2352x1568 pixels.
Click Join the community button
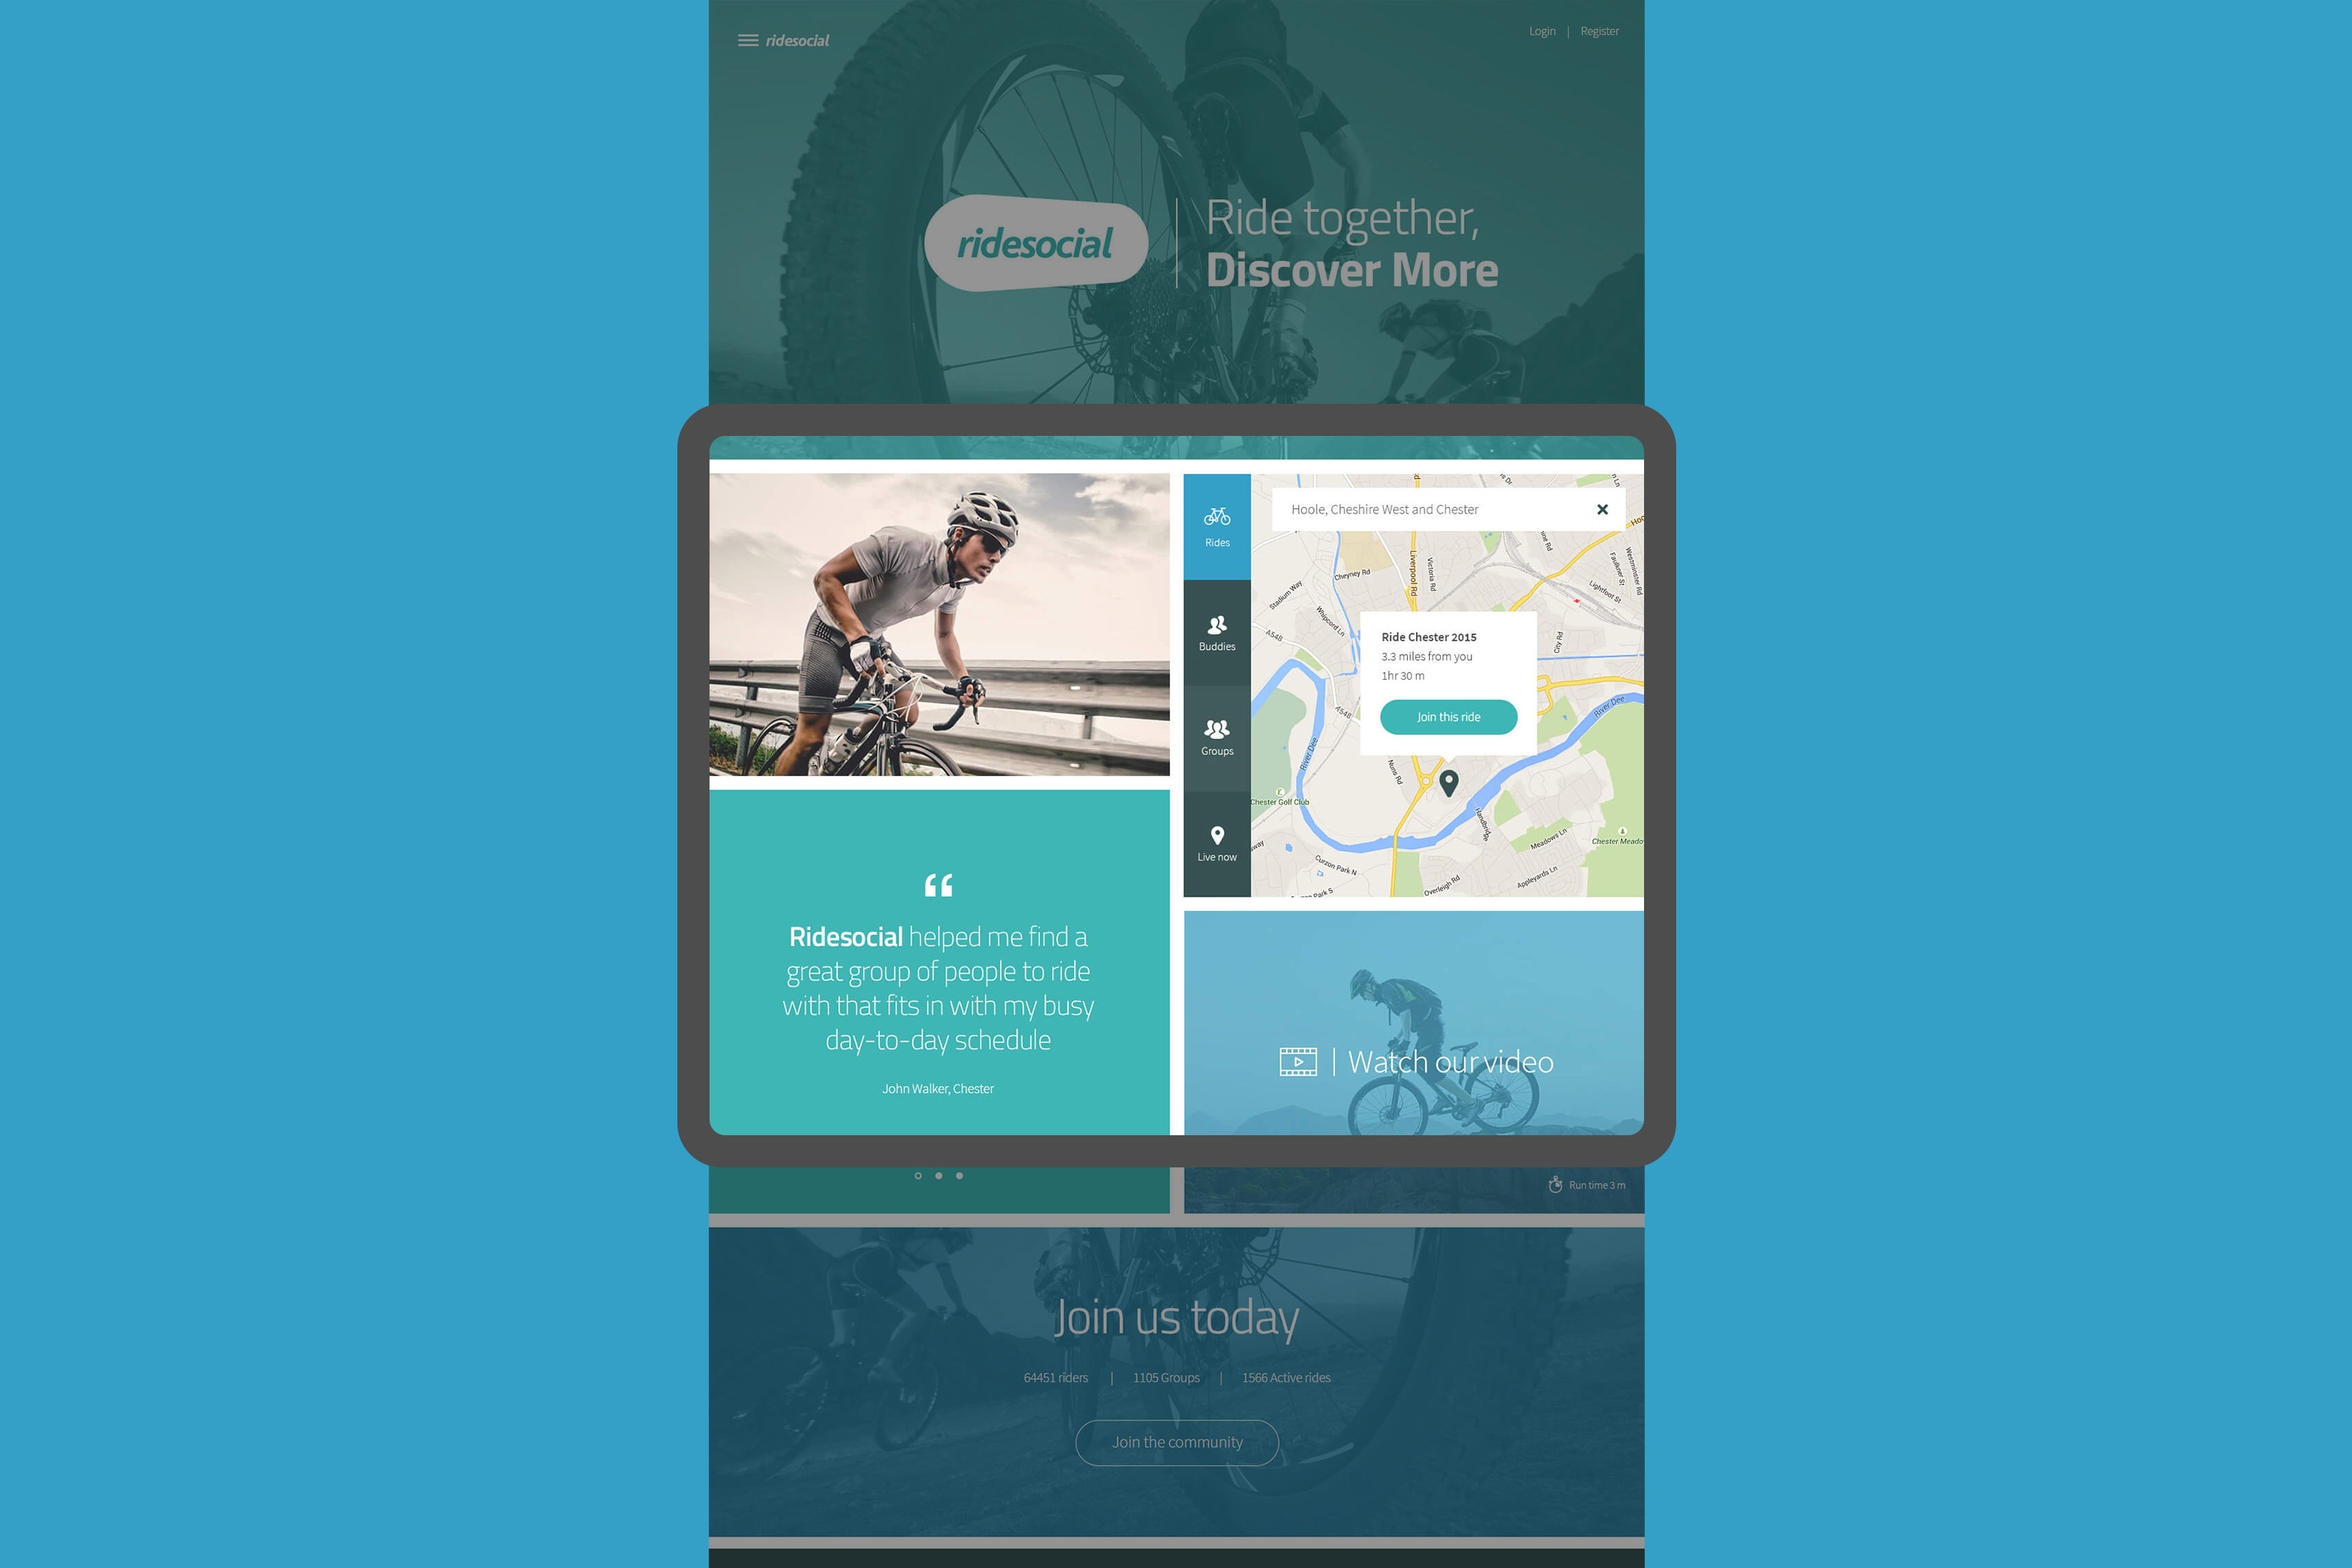pyautogui.click(x=1176, y=1442)
